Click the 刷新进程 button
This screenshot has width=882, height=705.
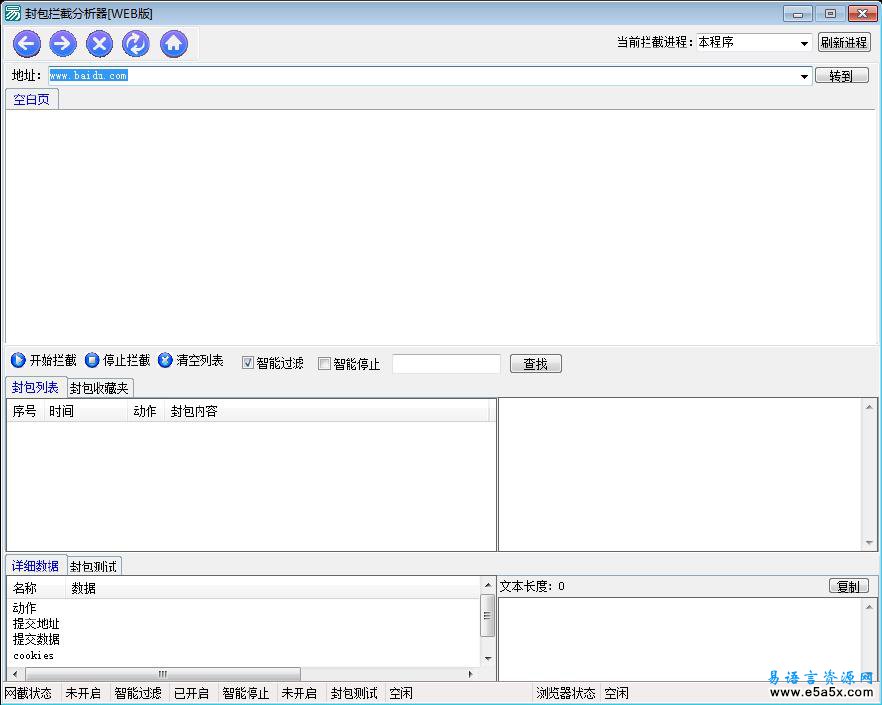(844, 42)
